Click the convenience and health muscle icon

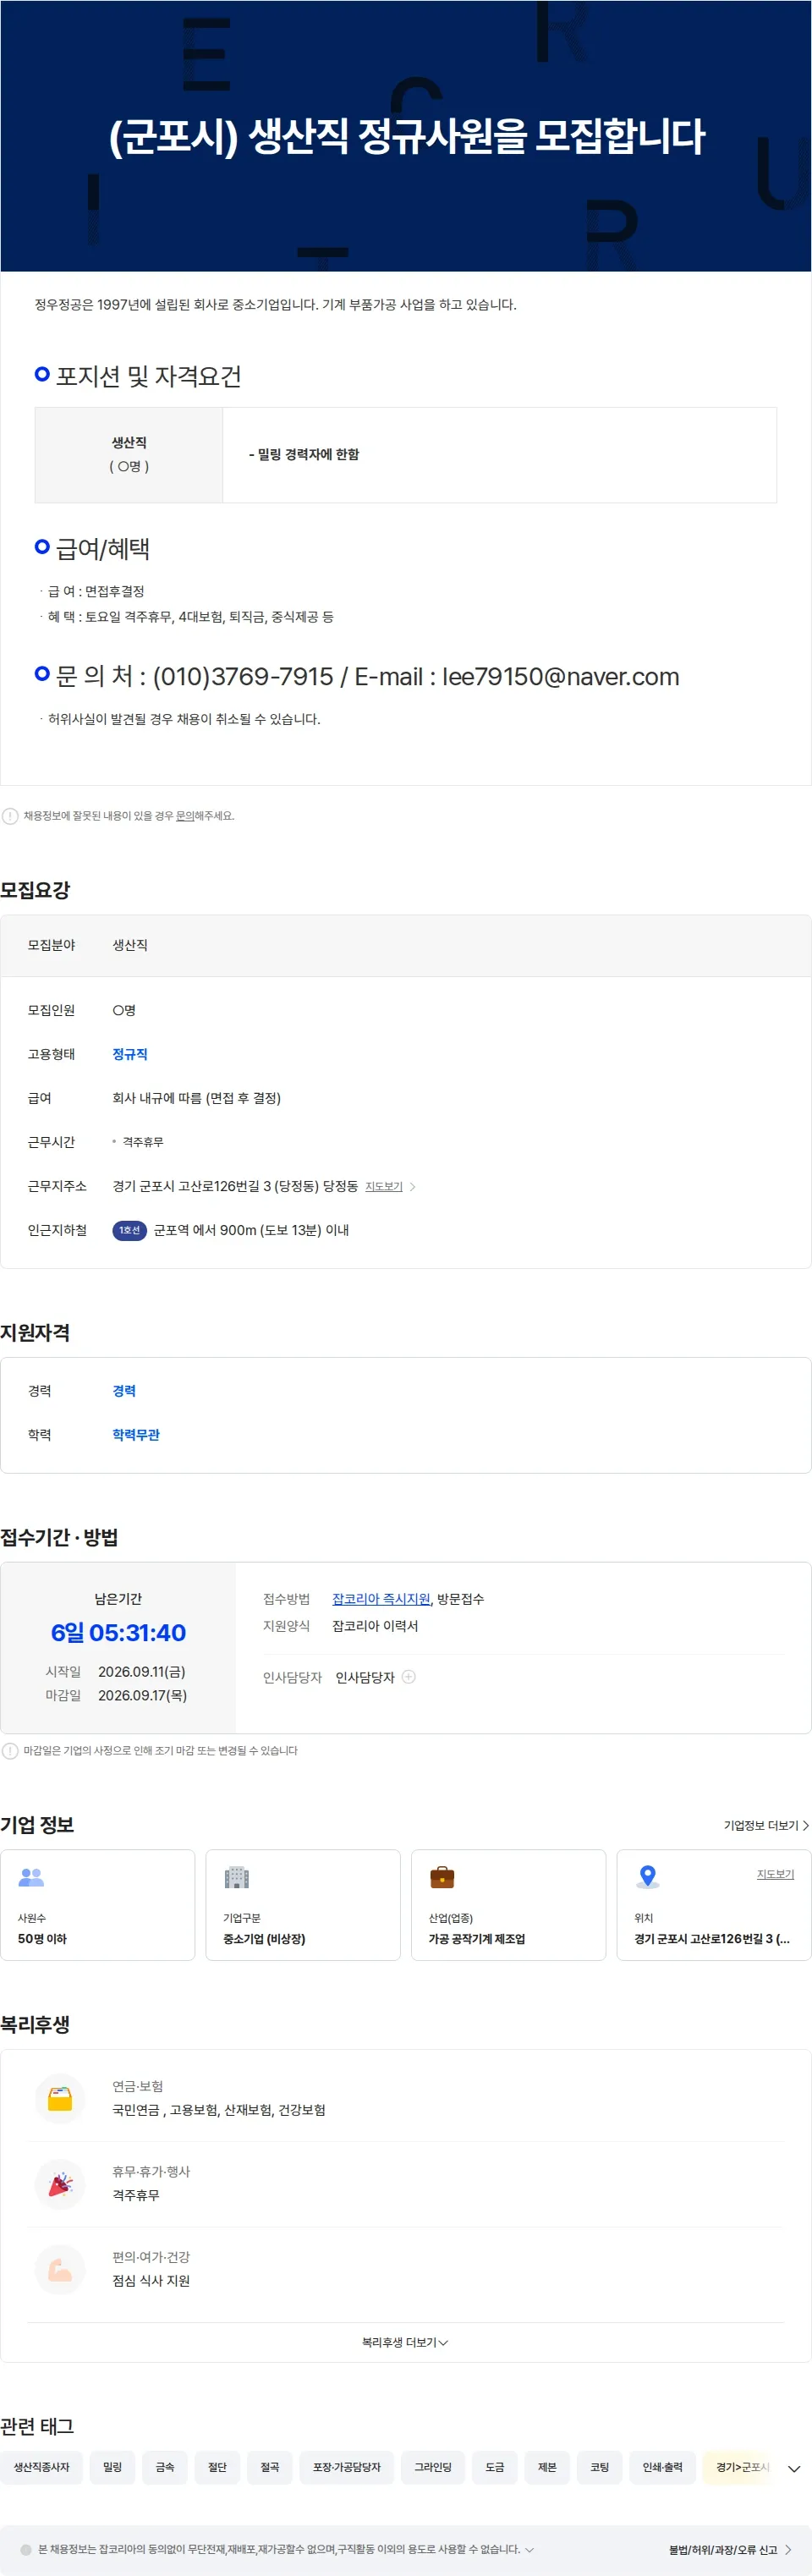point(60,2269)
